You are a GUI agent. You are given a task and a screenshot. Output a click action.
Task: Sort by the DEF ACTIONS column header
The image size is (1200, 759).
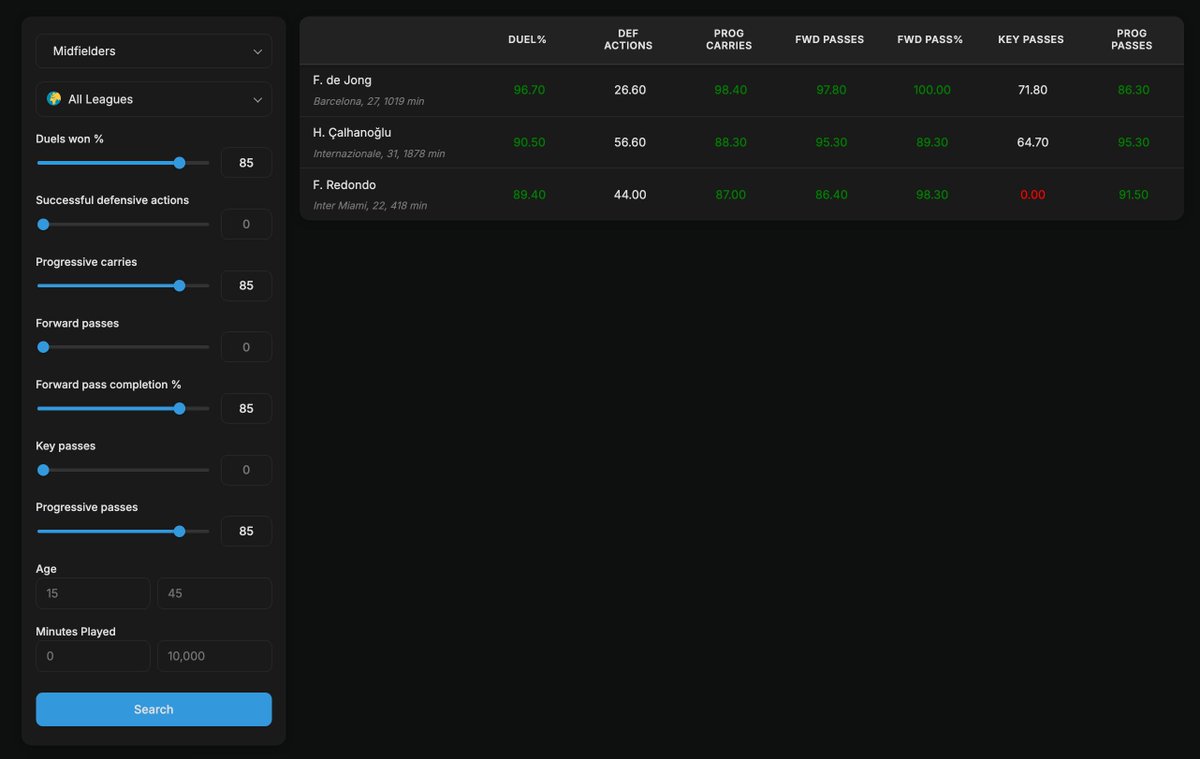coord(629,40)
